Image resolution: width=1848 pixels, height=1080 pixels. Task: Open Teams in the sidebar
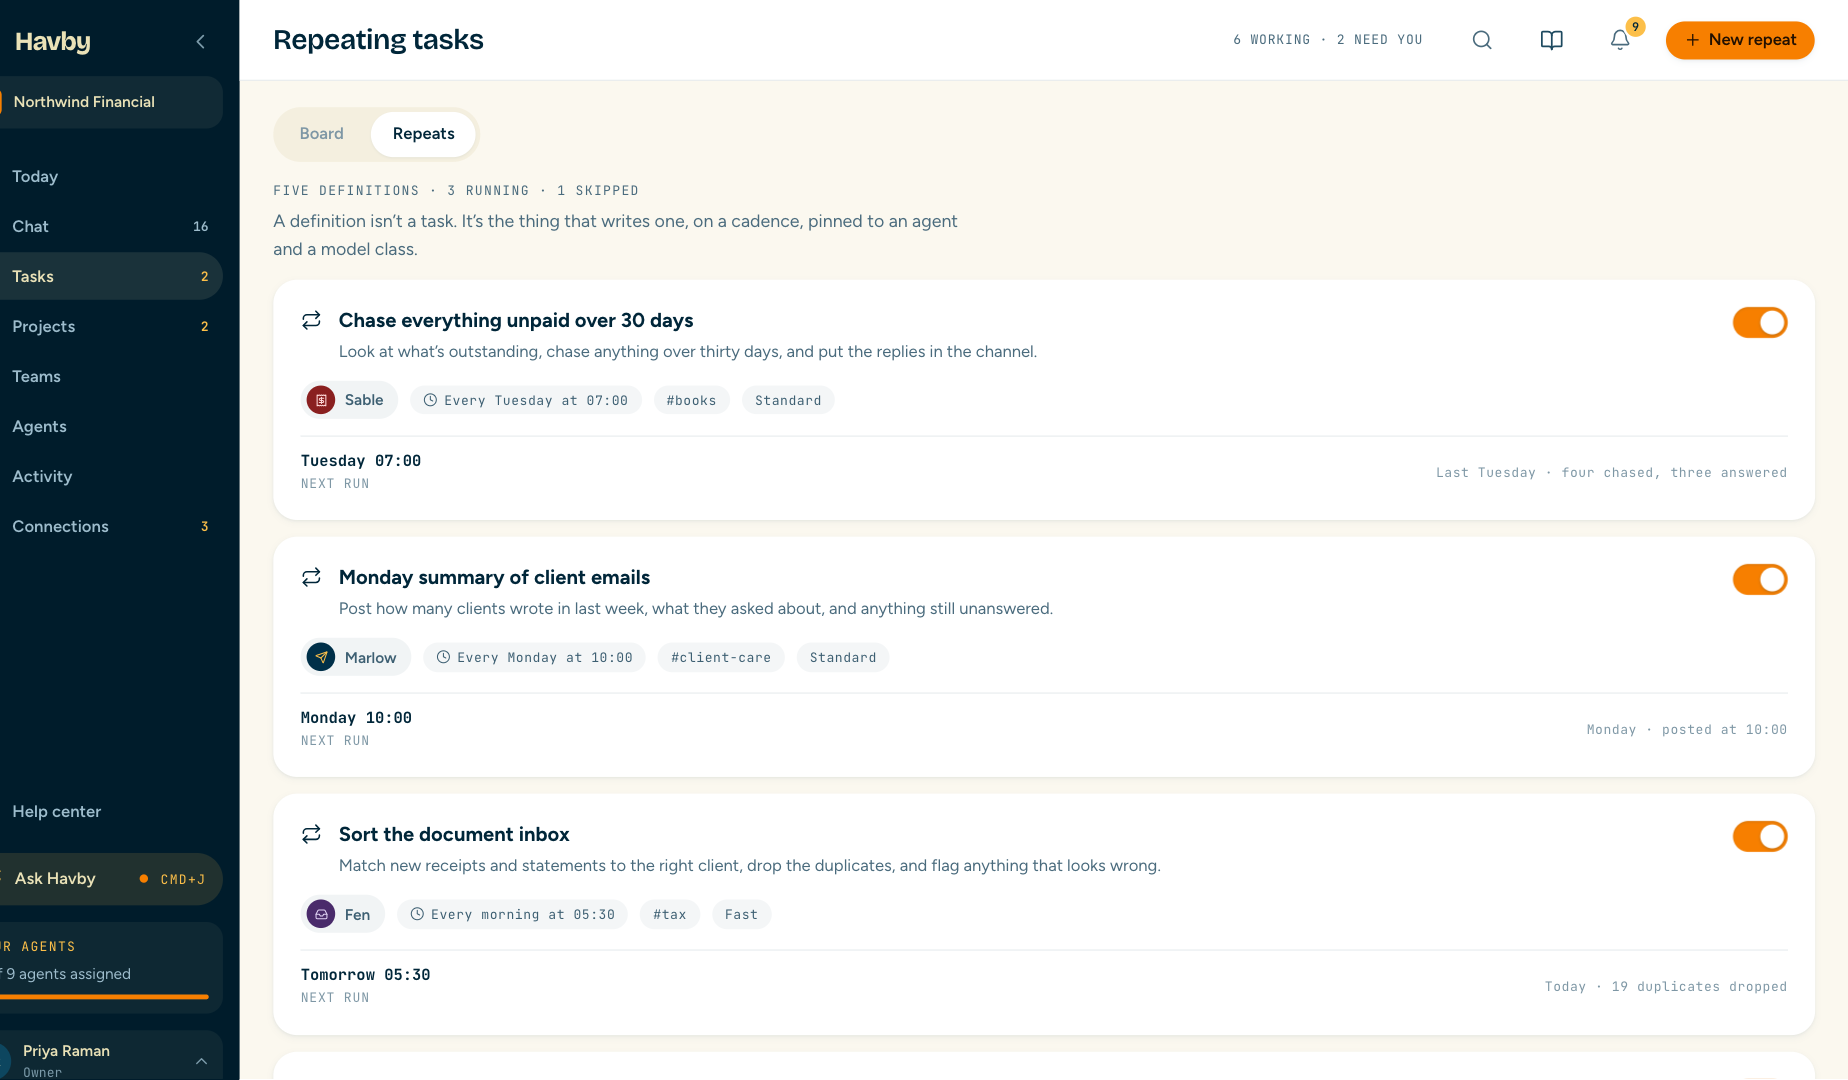111,376
